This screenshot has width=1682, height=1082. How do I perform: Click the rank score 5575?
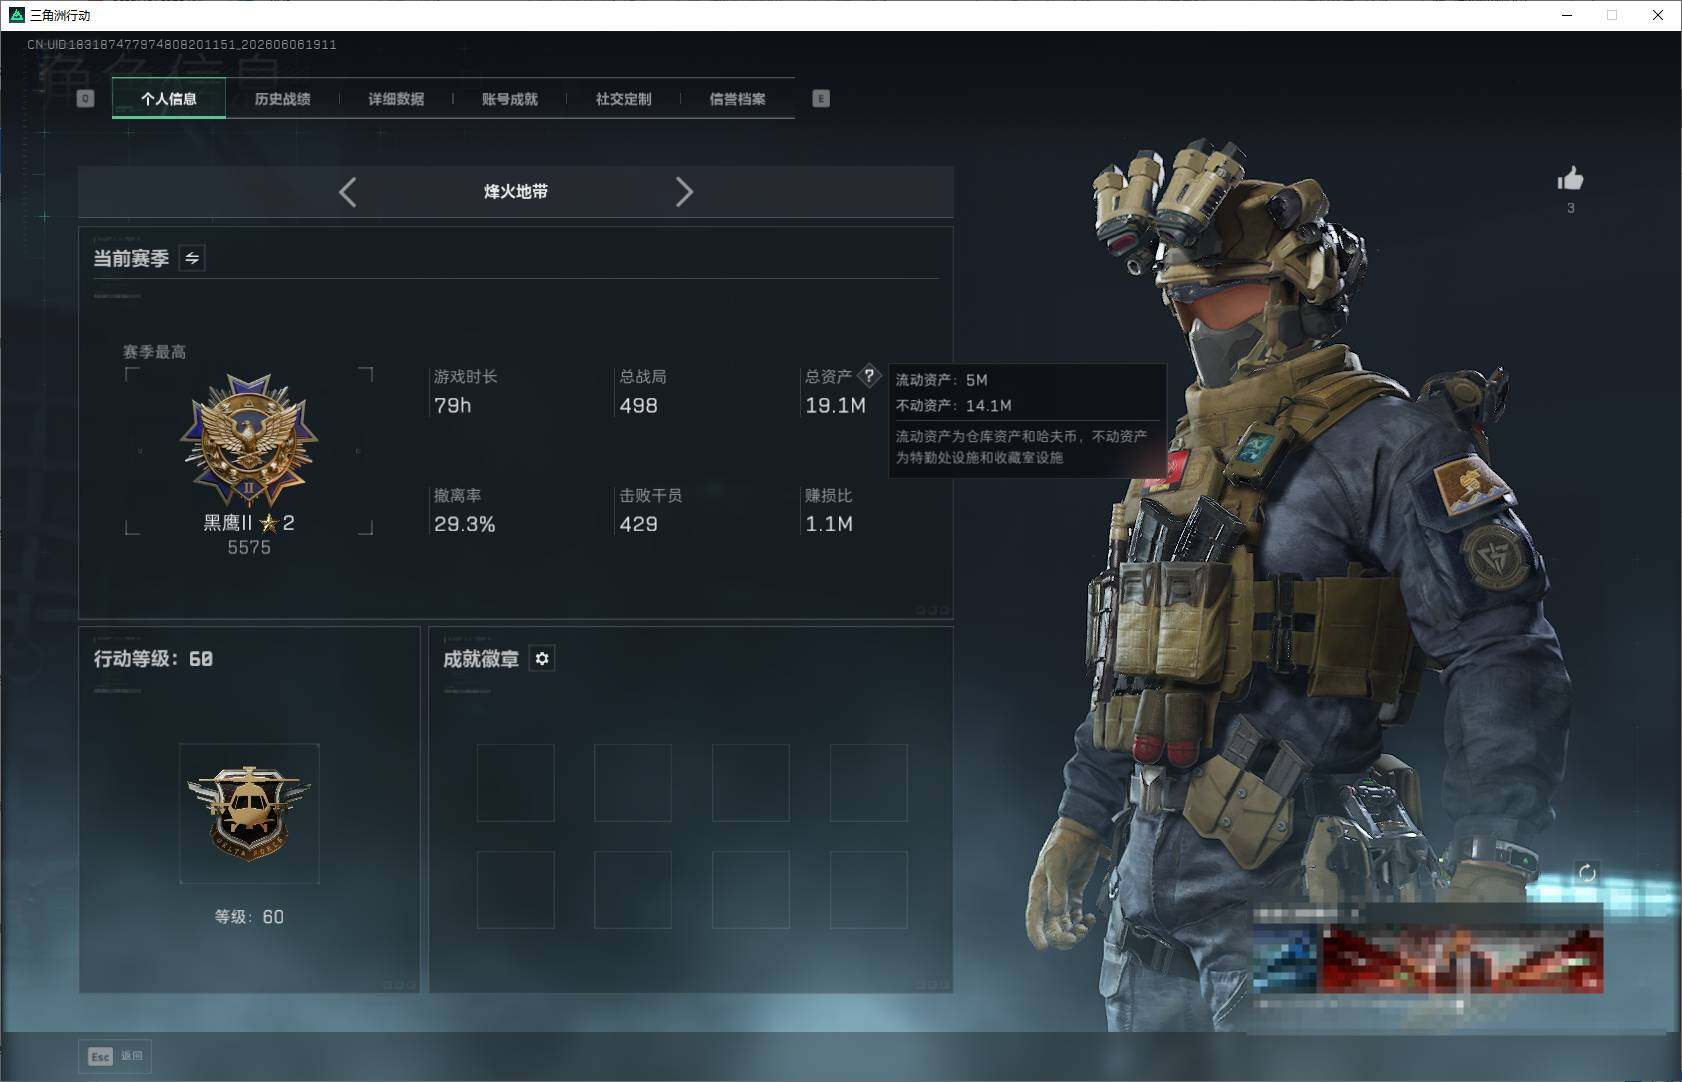[249, 547]
